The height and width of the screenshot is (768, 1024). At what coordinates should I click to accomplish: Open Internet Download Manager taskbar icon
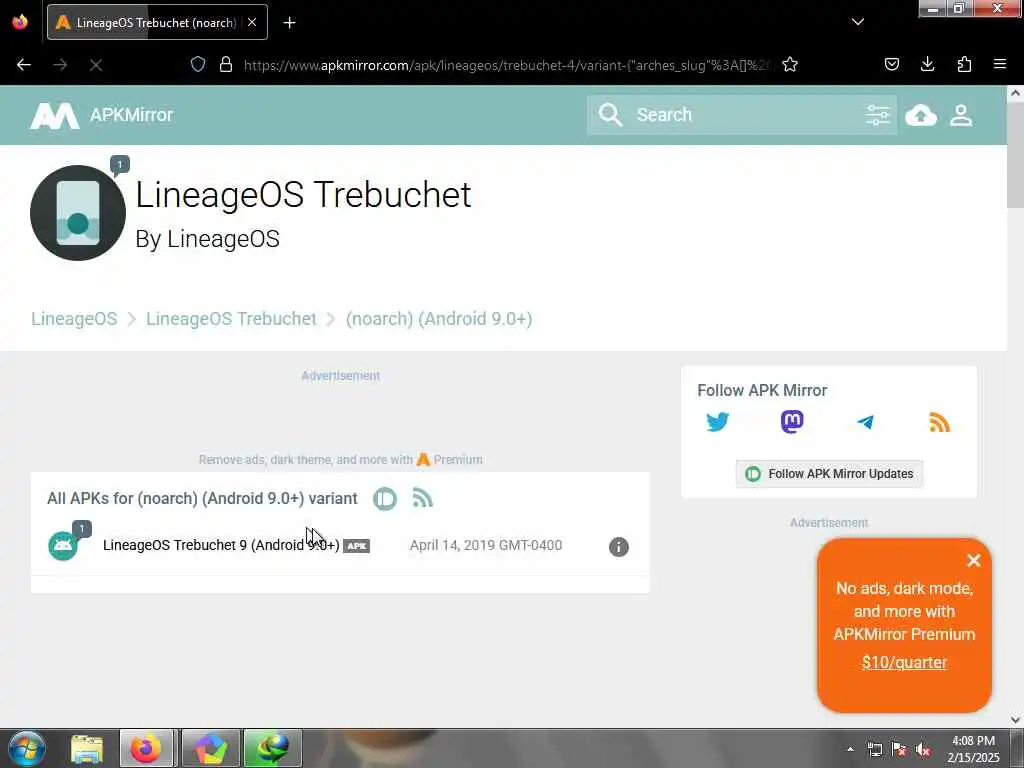(x=272, y=748)
